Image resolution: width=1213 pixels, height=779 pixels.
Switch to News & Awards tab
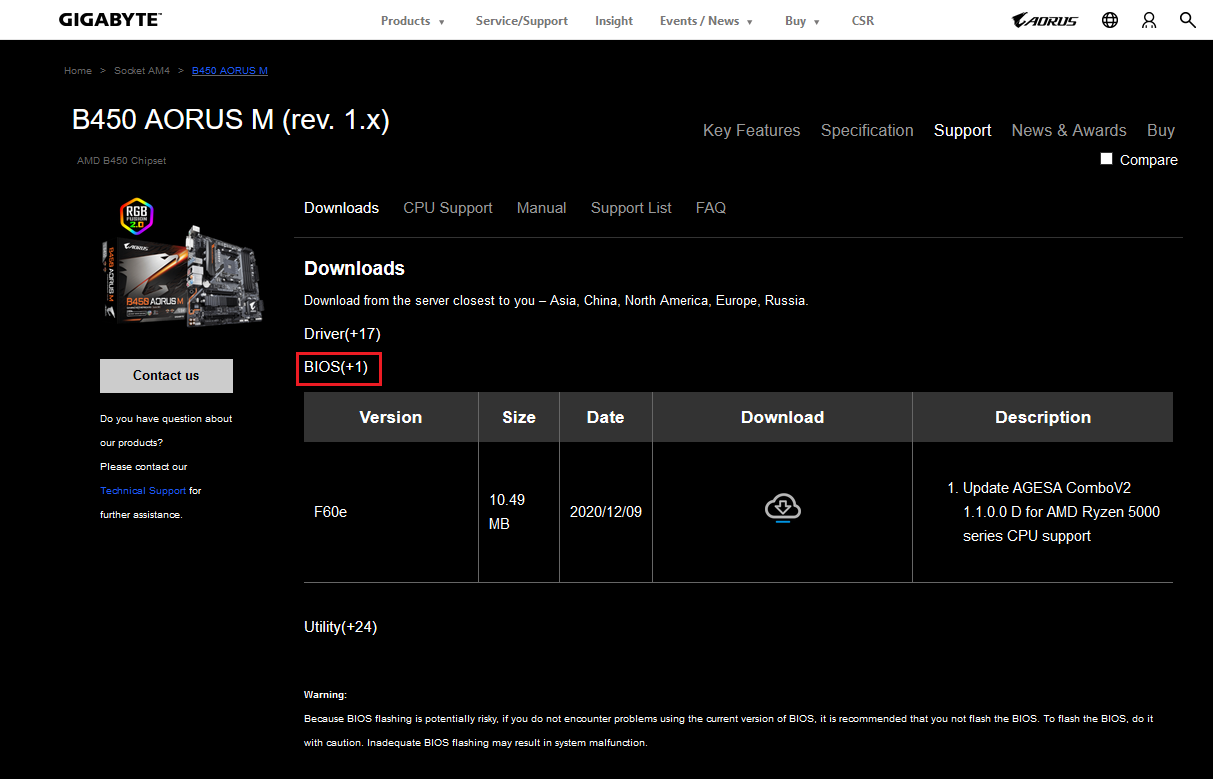point(1069,131)
